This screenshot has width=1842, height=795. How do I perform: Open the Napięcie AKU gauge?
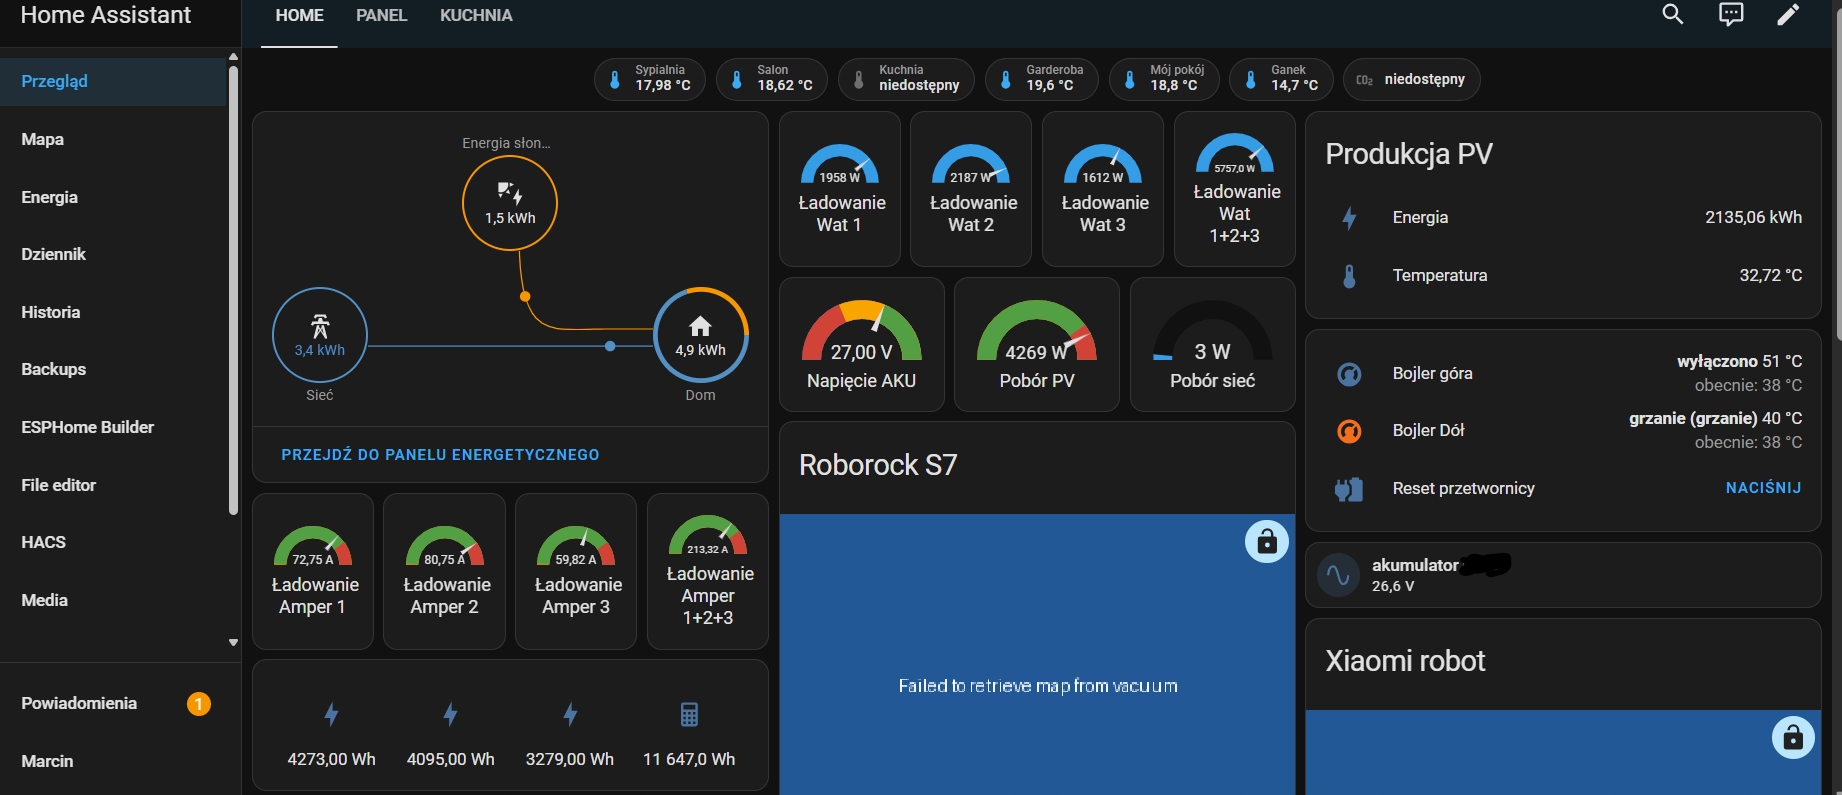(x=862, y=345)
